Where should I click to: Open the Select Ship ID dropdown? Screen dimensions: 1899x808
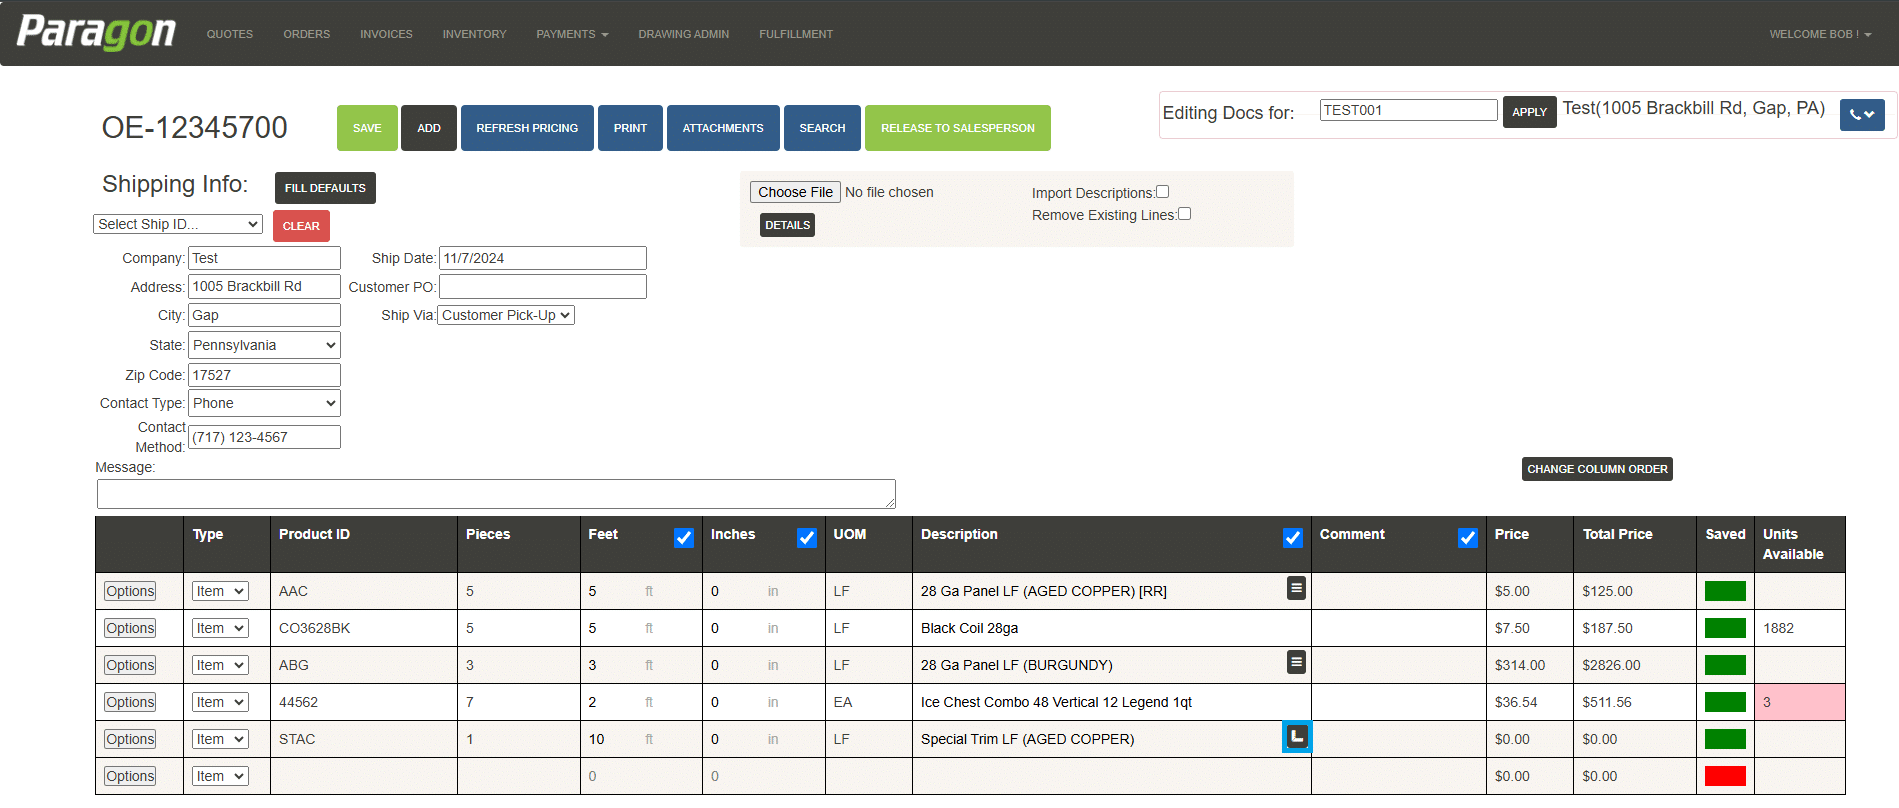(x=178, y=224)
